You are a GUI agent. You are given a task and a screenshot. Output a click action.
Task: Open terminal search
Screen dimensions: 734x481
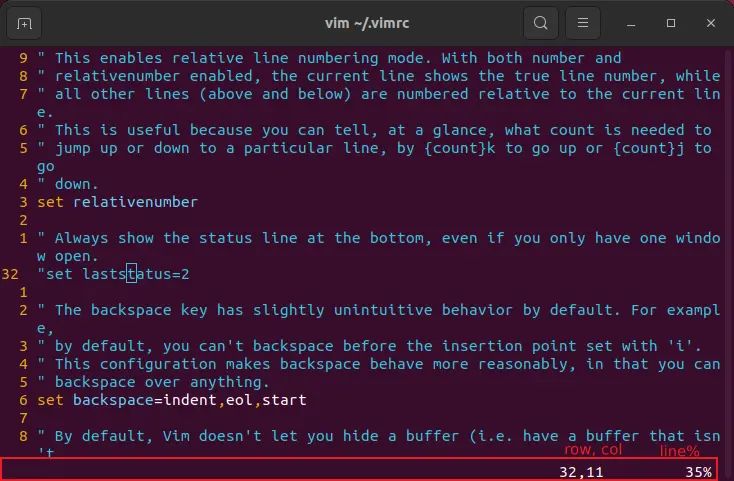(x=541, y=23)
